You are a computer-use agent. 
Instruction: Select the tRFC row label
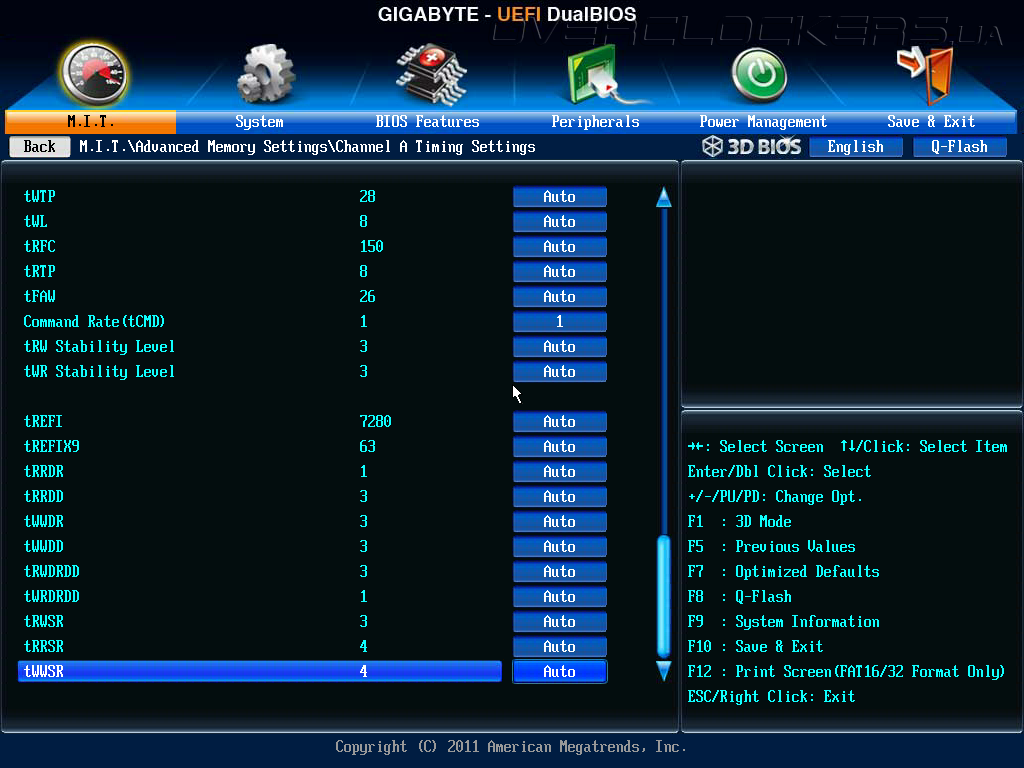(x=40, y=246)
